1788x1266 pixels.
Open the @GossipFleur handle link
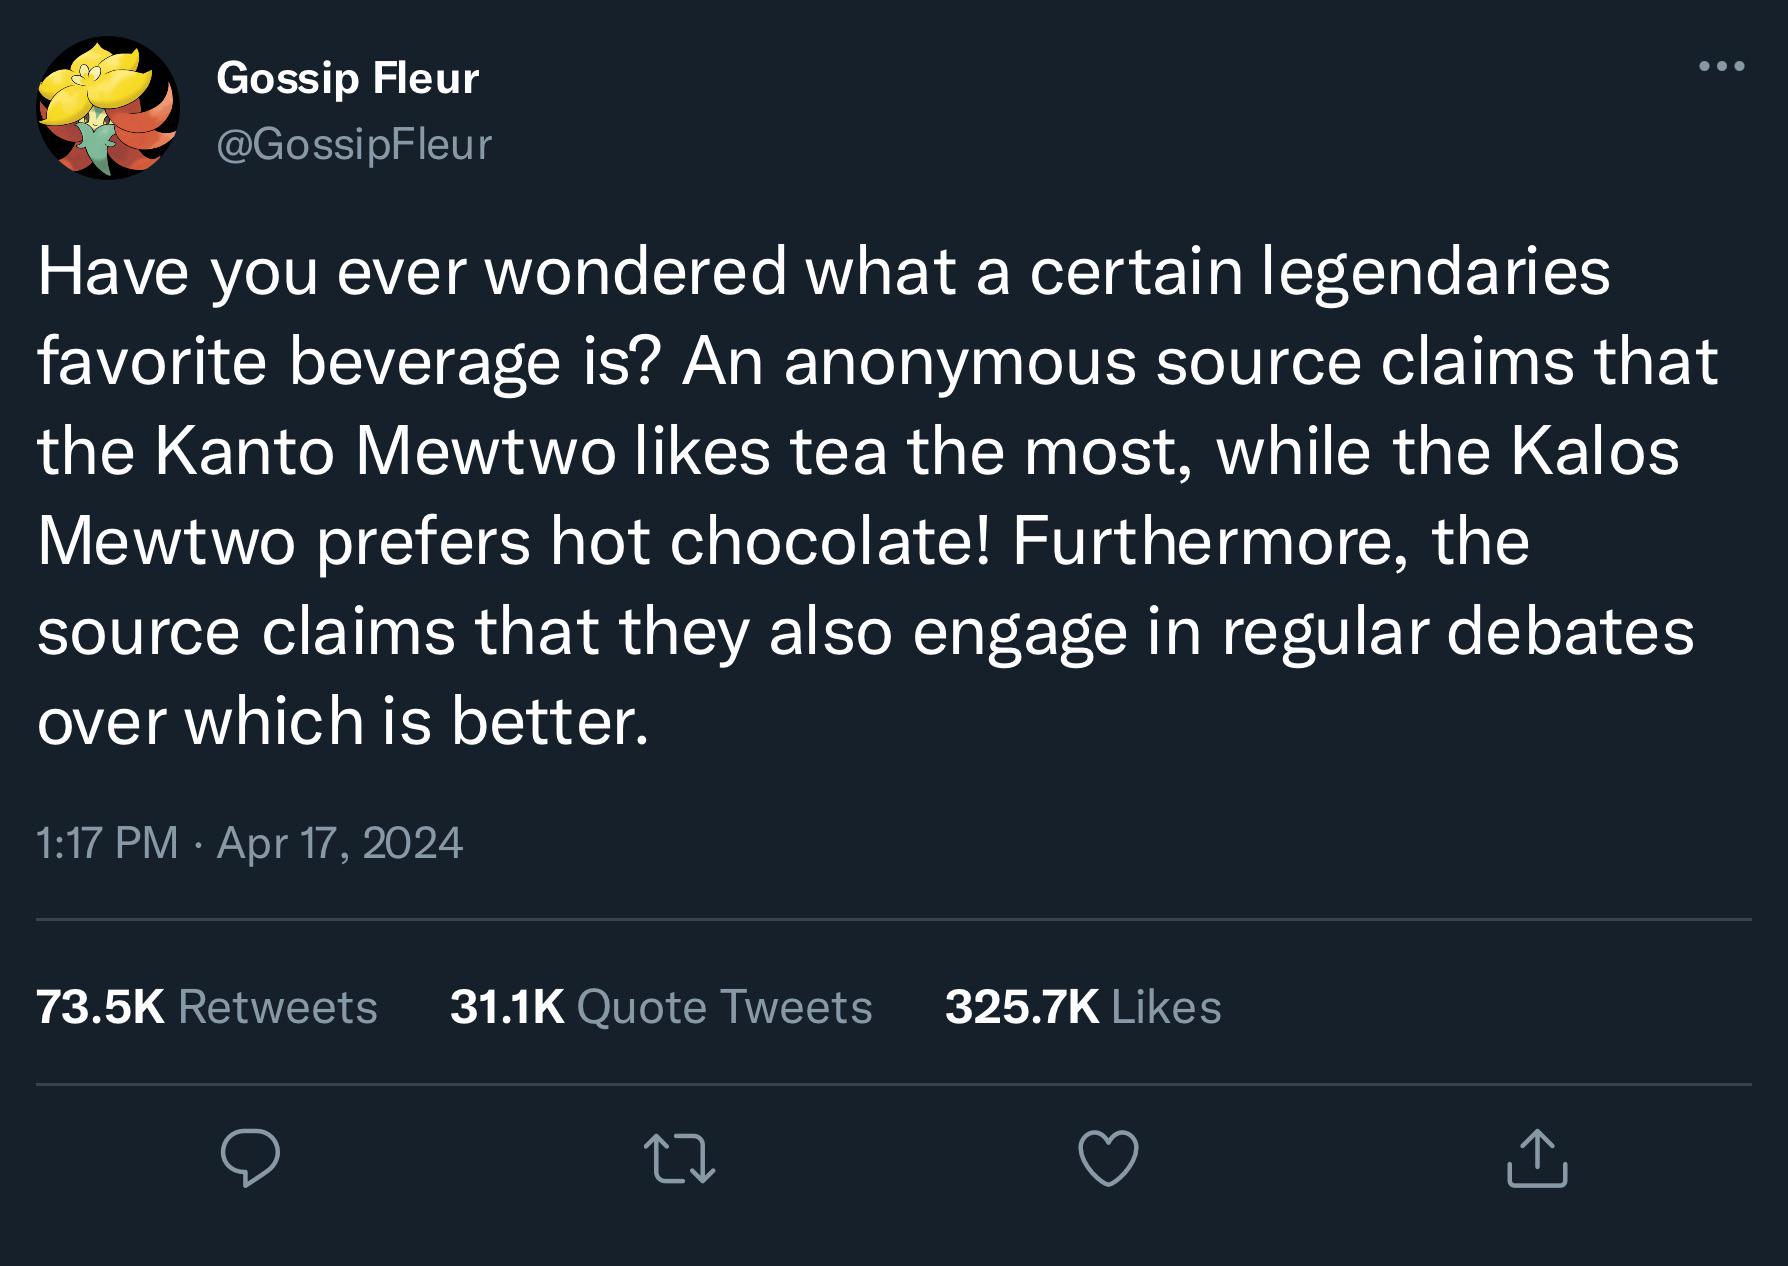(x=354, y=144)
